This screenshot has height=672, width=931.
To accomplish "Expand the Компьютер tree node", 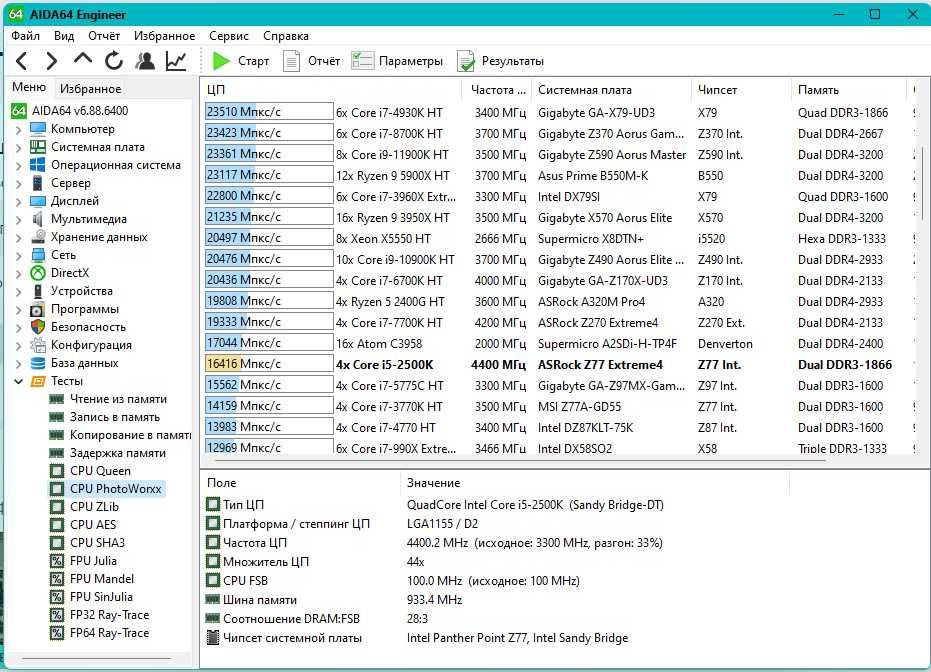I will (x=18, y=129).
